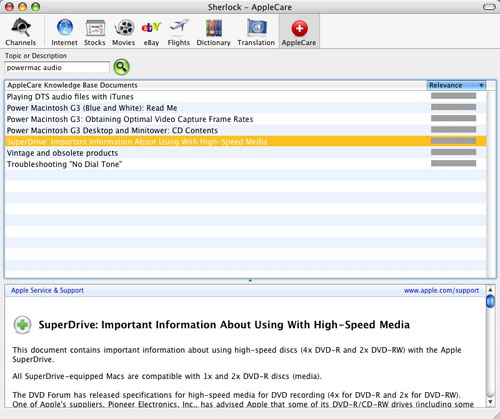The width and height of the screenshot is (500, 419).
Task: Click the Topic or Description search field
Action: [57, 68]
